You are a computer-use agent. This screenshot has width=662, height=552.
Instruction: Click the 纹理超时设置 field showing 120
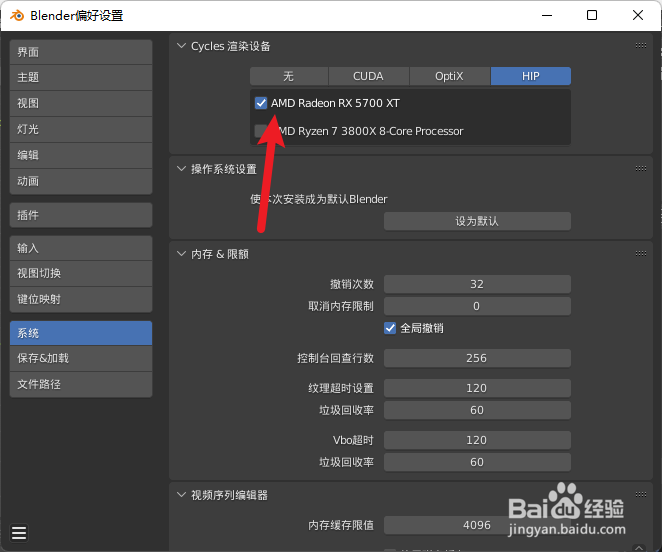pos(477,388)
